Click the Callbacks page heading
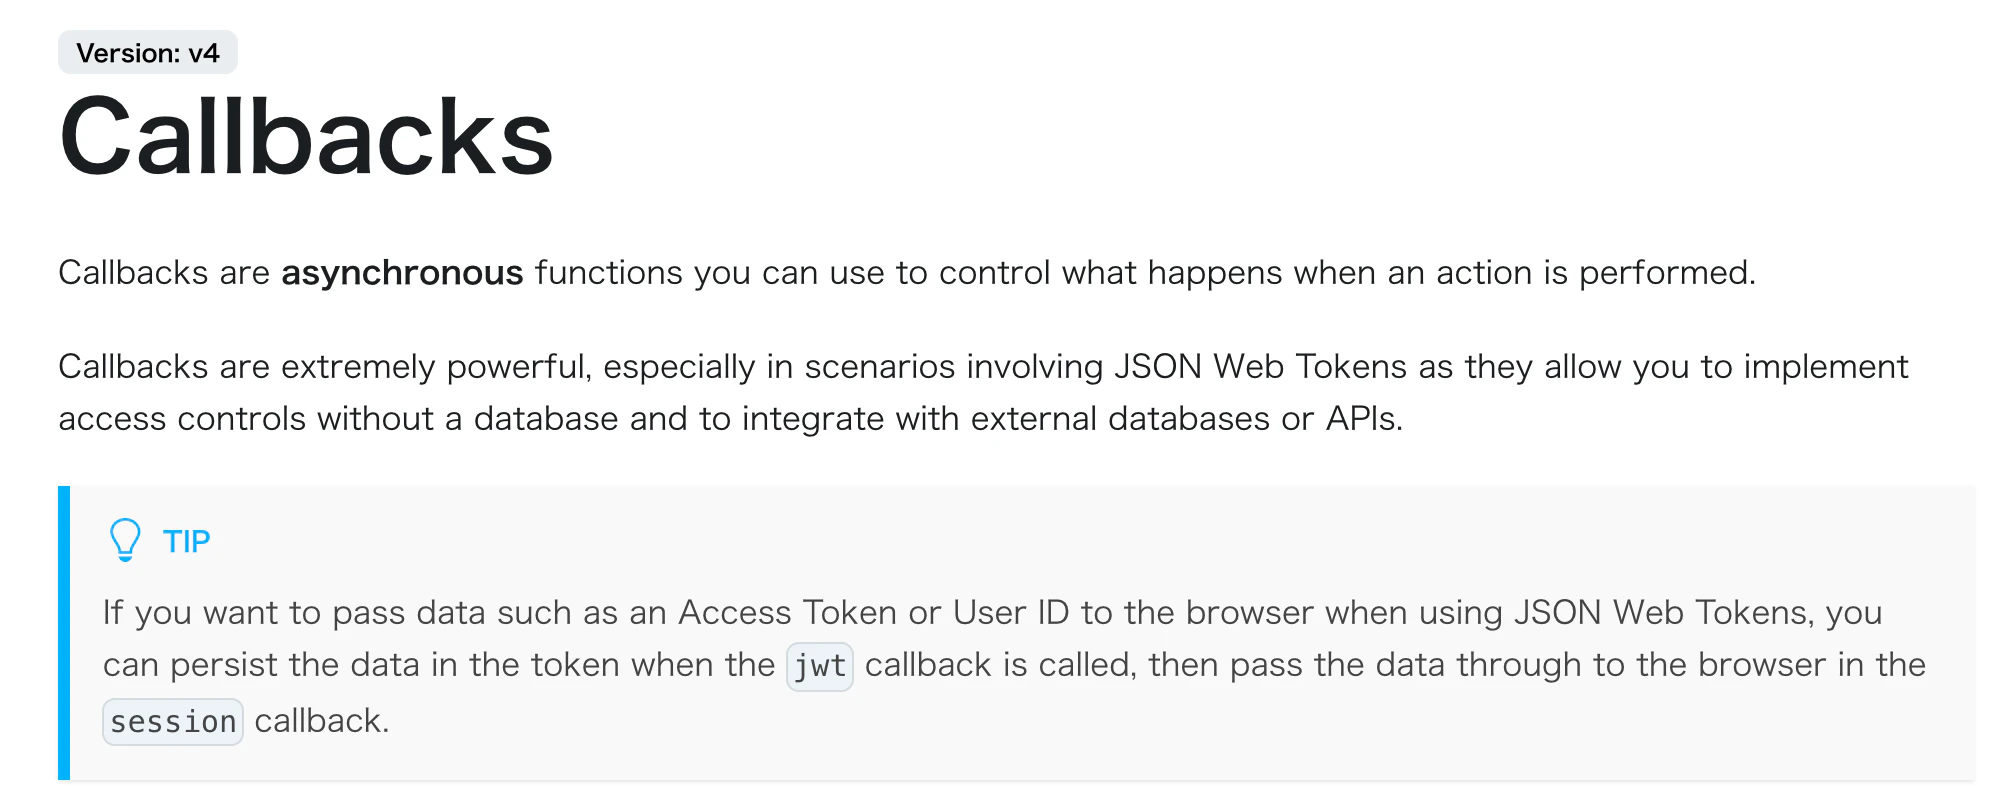1996x804 pixels. (306, 138)
